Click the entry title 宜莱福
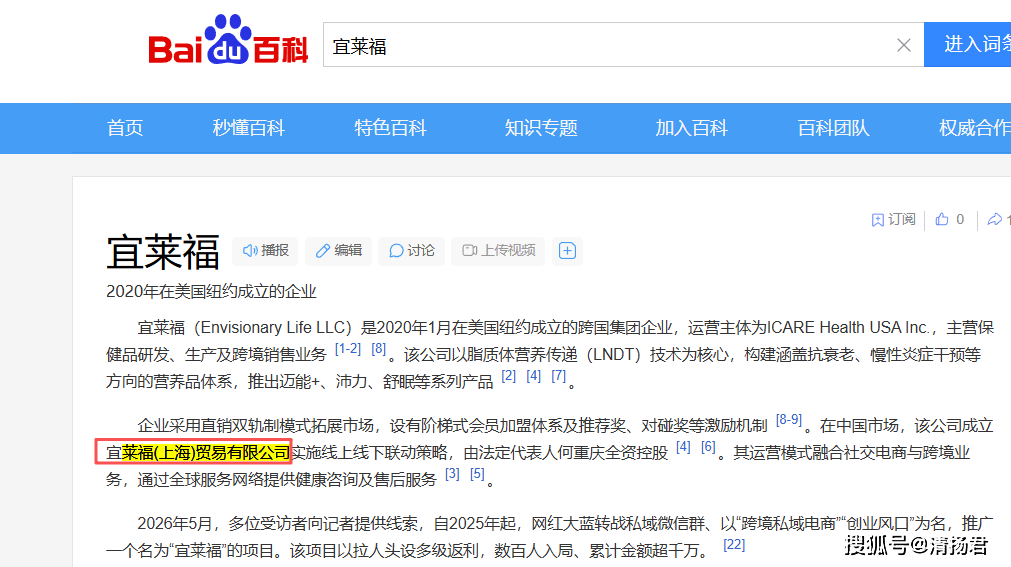Image resolution: width=1011 pixels, height=567 pixels. pos(163,252)
